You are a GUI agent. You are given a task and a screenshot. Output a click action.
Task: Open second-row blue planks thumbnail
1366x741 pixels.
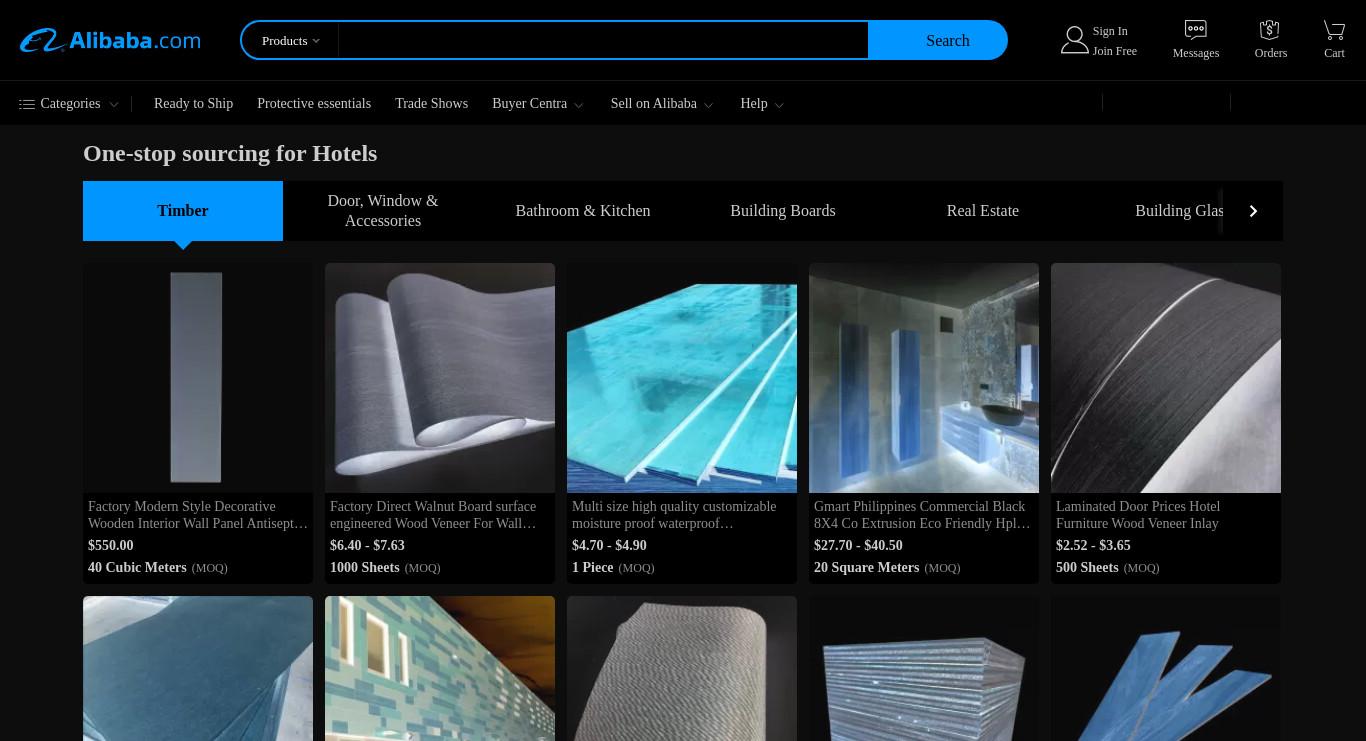(x=1166, y=669)
